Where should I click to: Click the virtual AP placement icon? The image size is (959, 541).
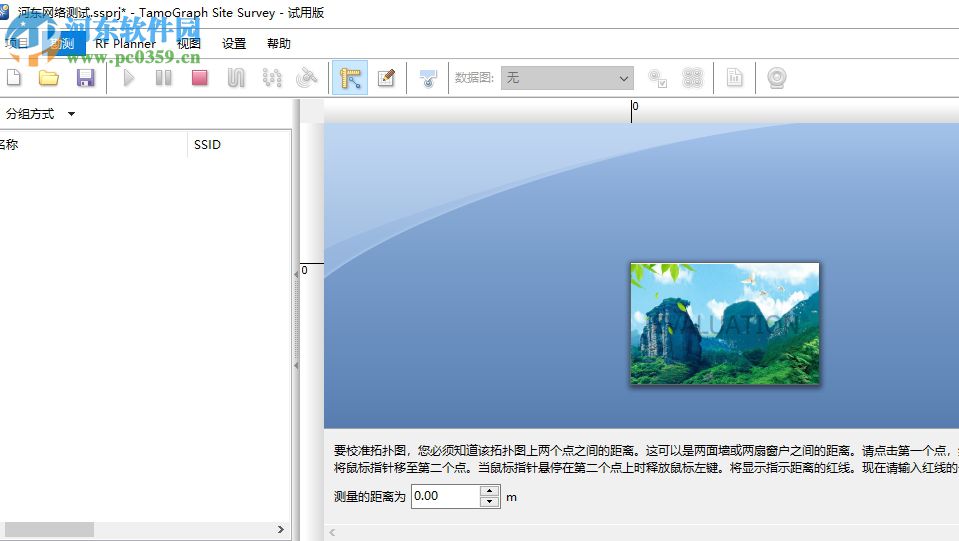[428, 78]
